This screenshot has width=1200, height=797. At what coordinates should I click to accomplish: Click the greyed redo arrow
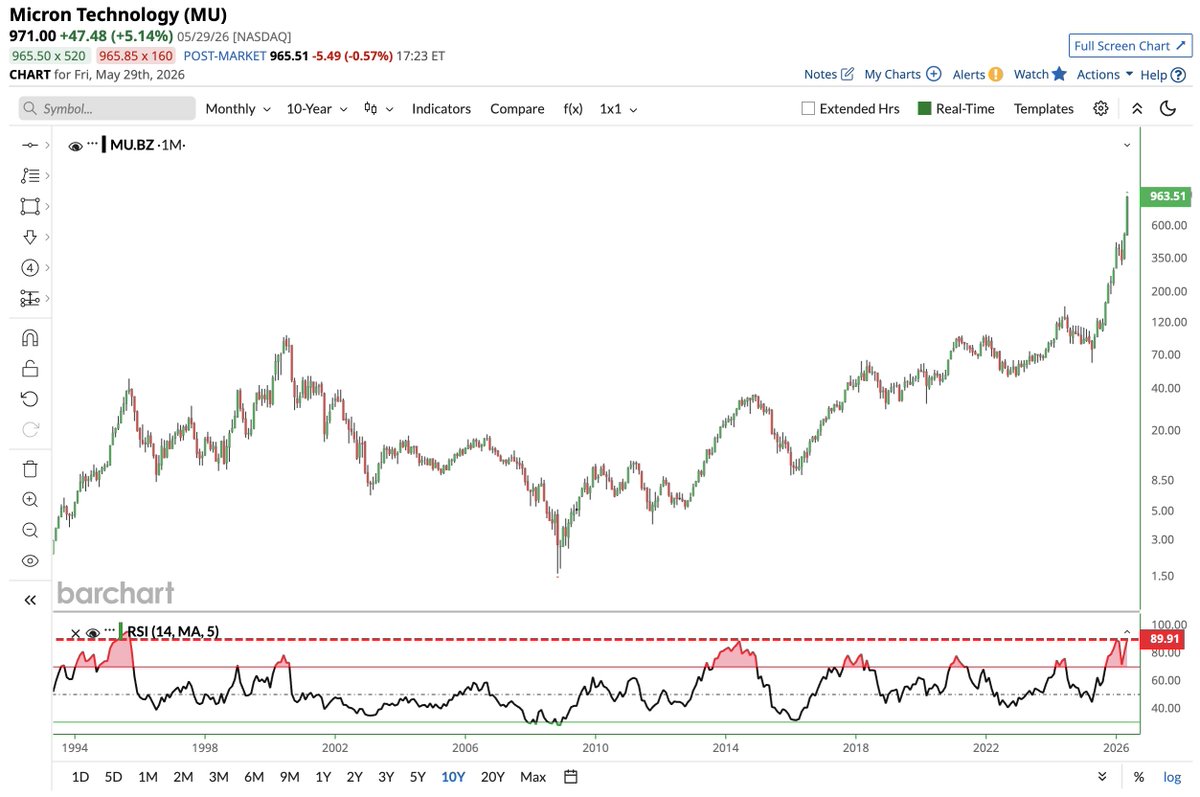(x=30, y=429)
